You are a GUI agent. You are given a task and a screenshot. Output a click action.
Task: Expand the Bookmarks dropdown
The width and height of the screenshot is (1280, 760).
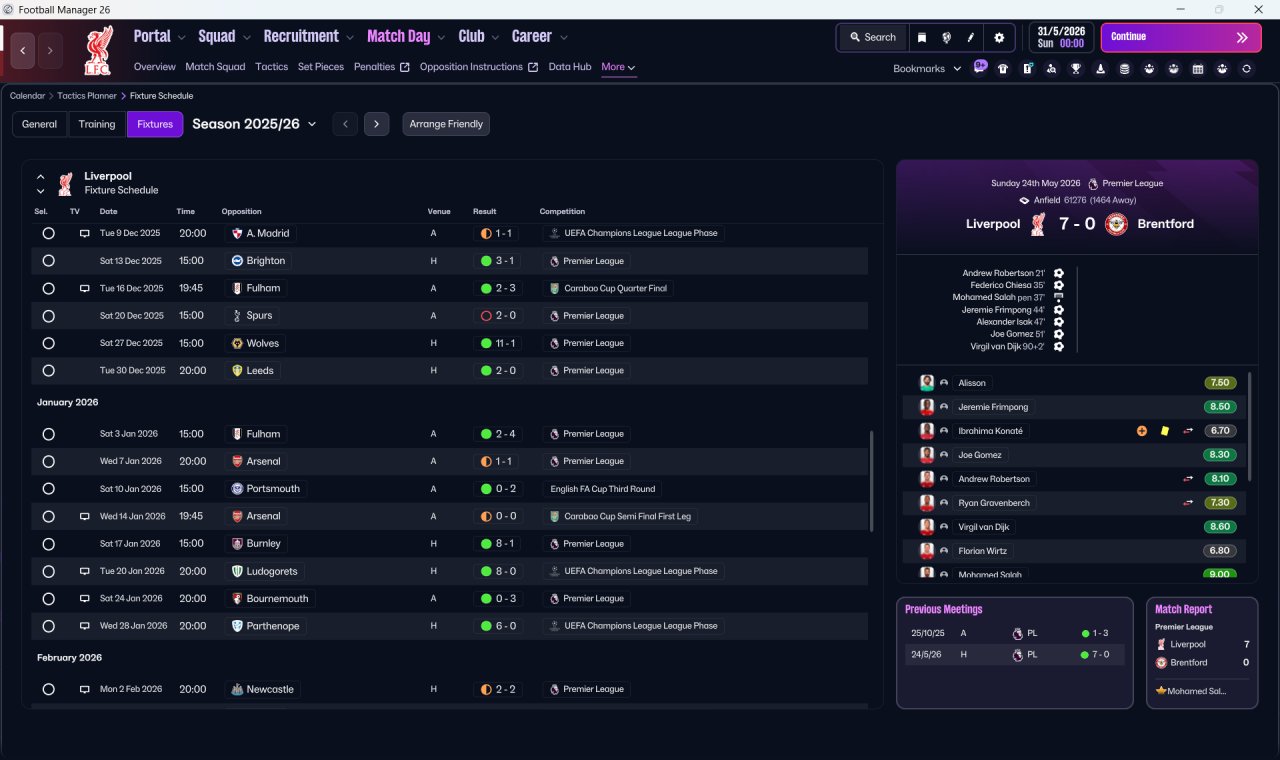pyautogui.click(x=927, y=68)
